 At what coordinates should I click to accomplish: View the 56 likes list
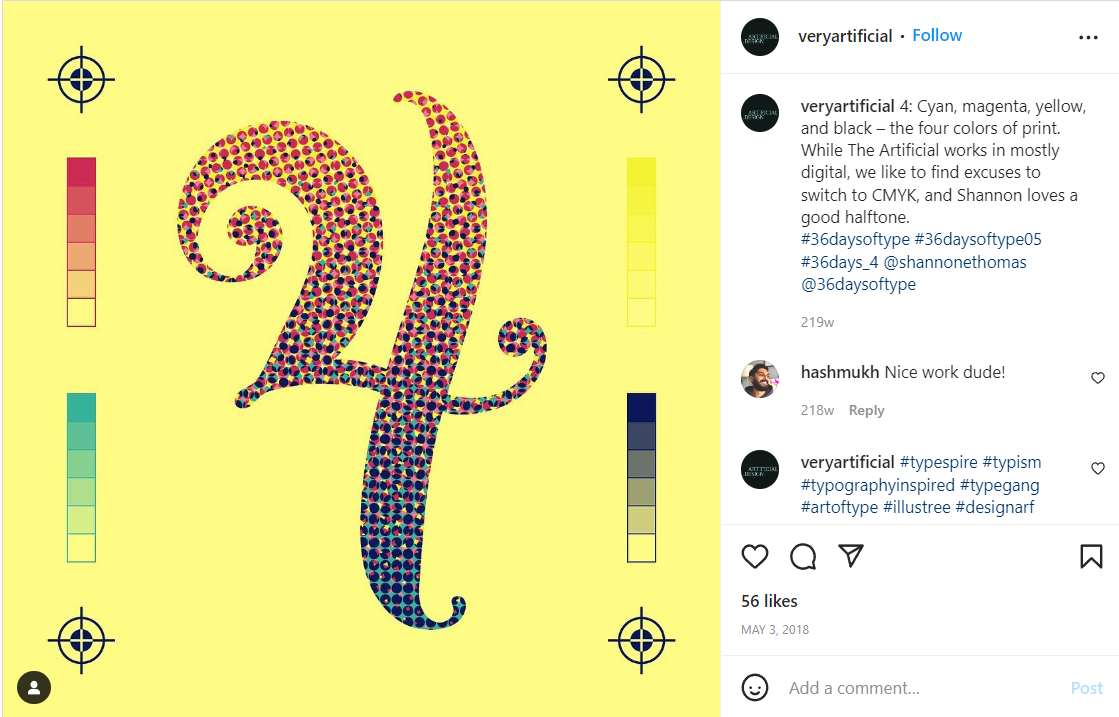pyautogui.click(x=769, y=601)
